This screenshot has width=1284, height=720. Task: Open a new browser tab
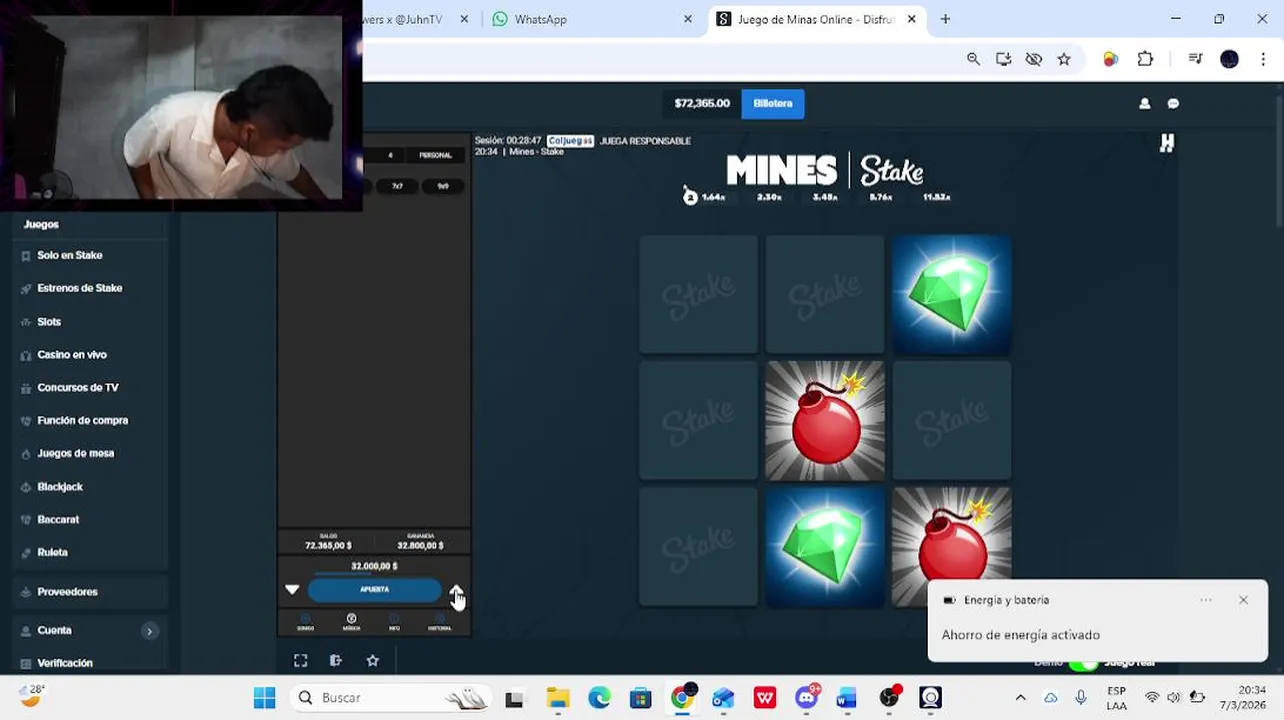pyautogui.click(x=945, y=19)
